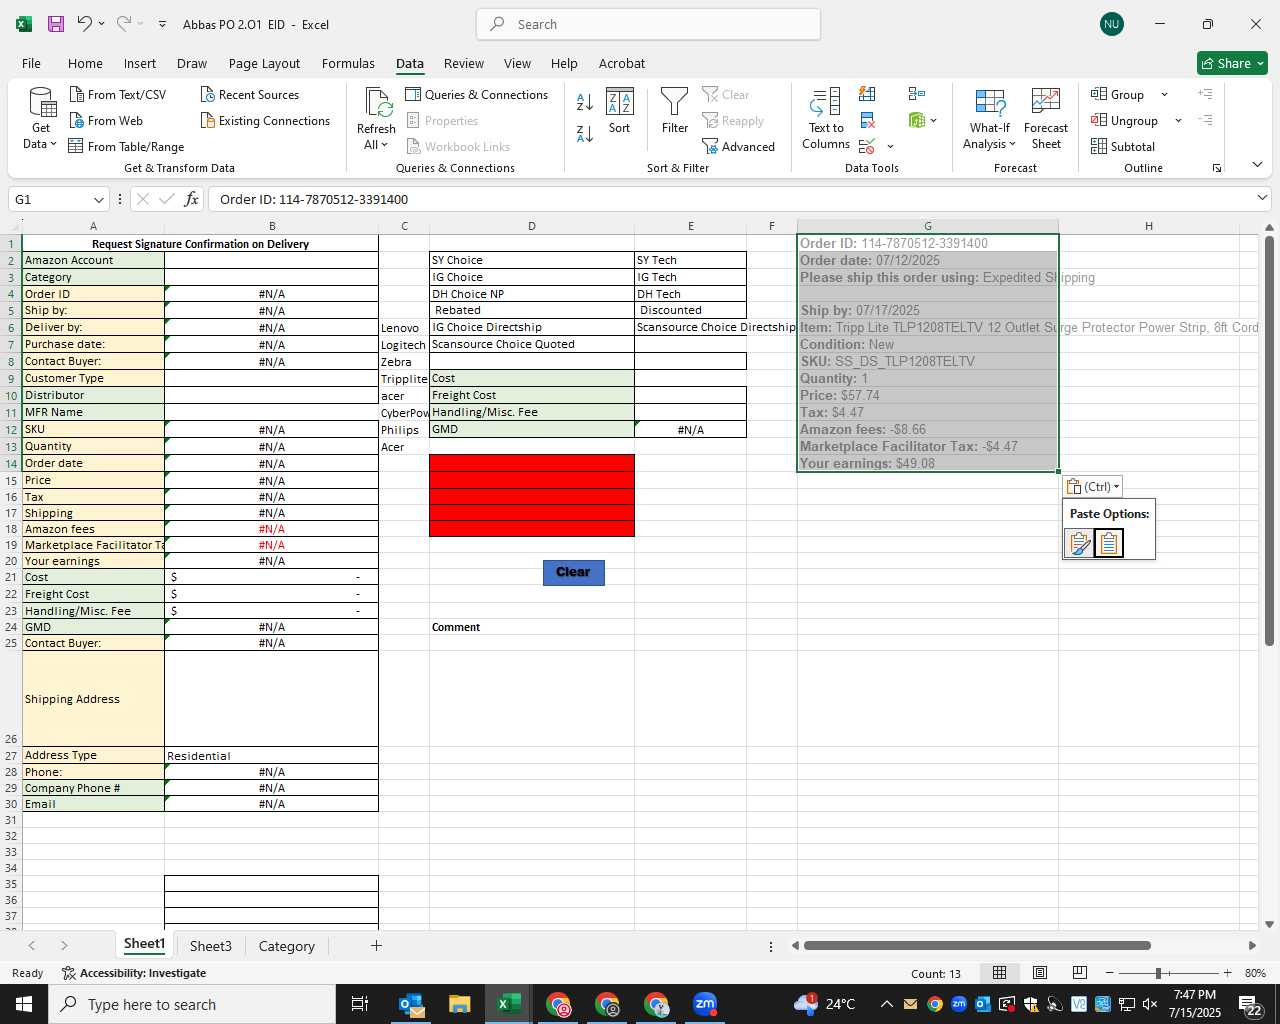Screen dimensions: 1280x1024
Task: Click the Undo arrow icon
Action: point(85,24)
